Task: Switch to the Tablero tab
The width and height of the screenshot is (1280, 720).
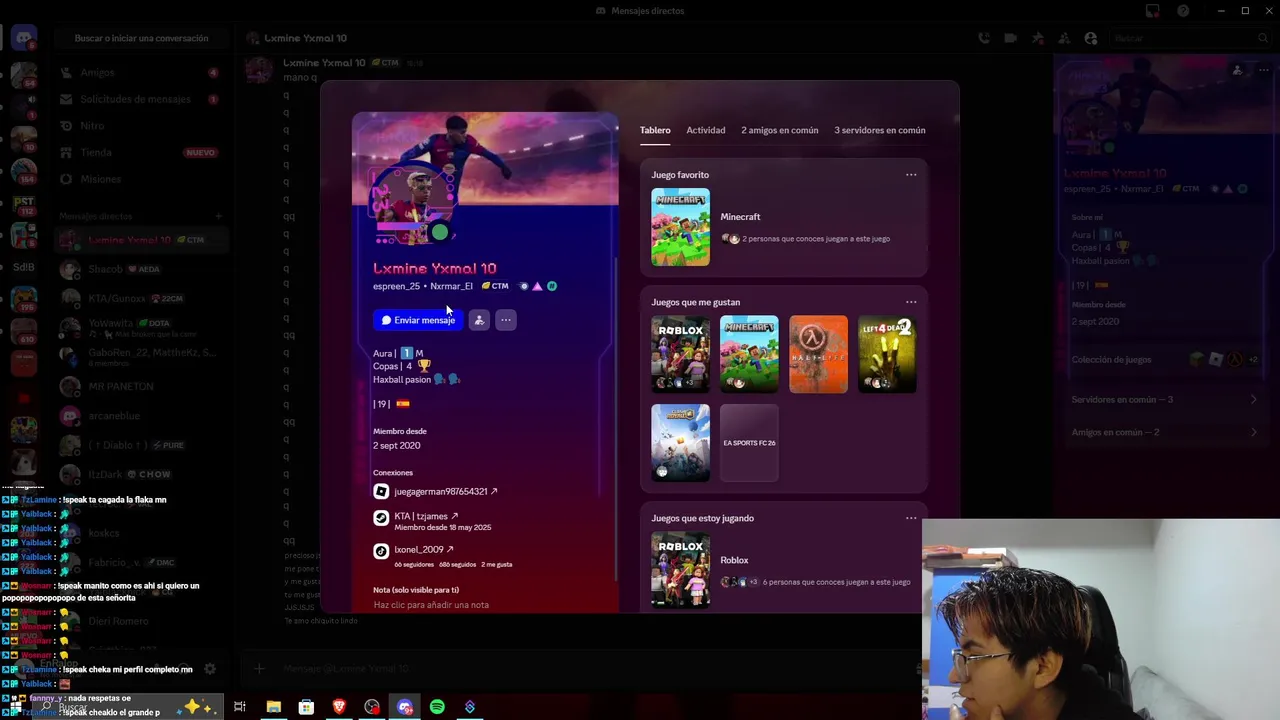Action: pos(655,130)
